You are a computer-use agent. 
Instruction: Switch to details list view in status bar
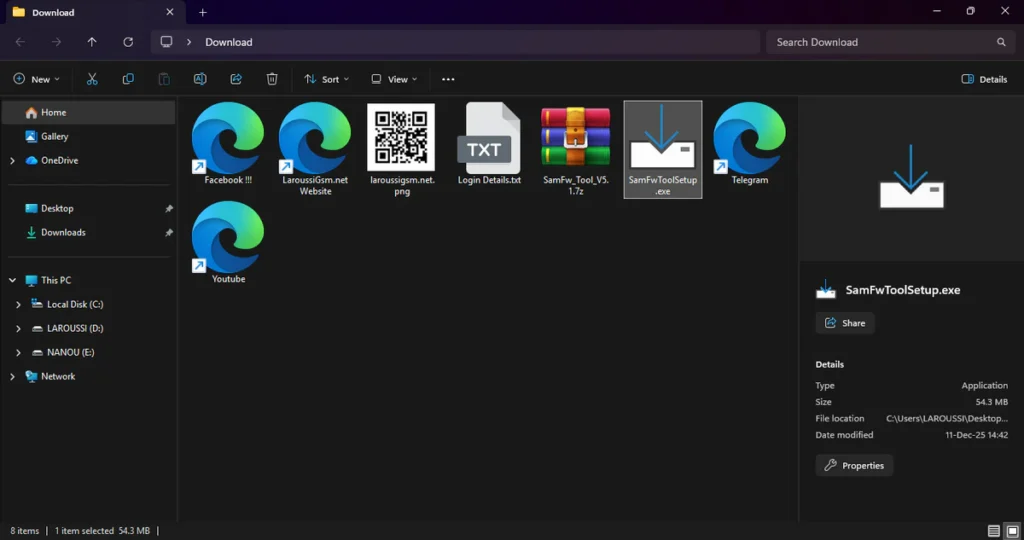[993, 531]
